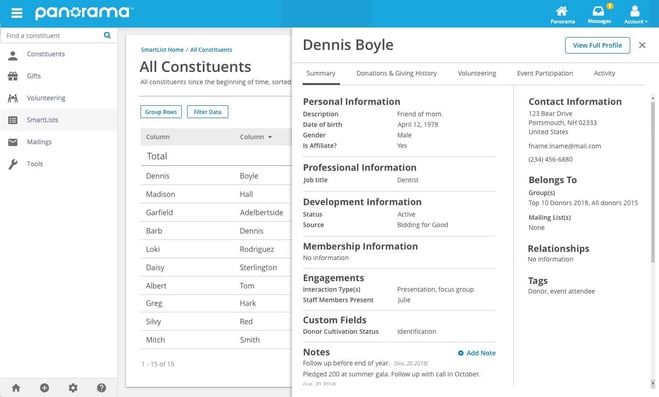The width and height of the screenshot is (659, 397).
Task: Switch to the Volunteering tab in profile
Action: (x=477, y=74)
